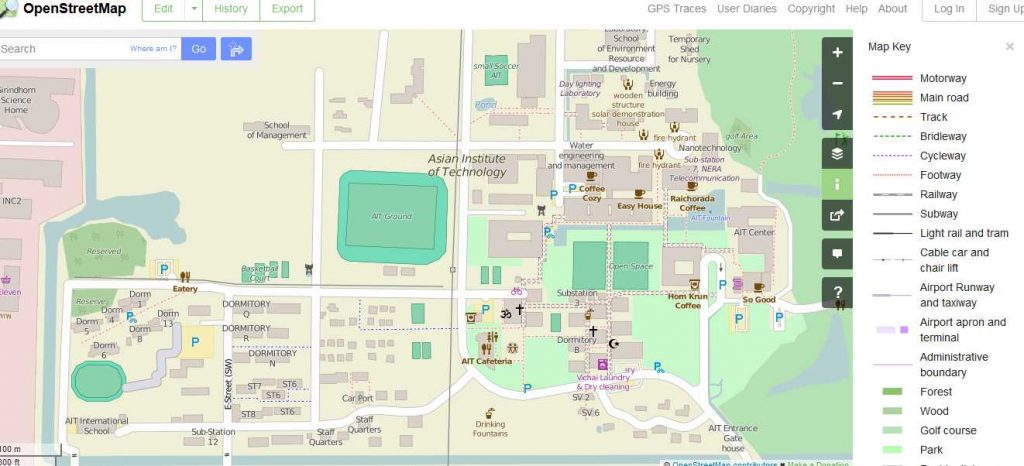1024x466 pixels.
Task: Click the Make a Donation link
Action: coord(819,463)
